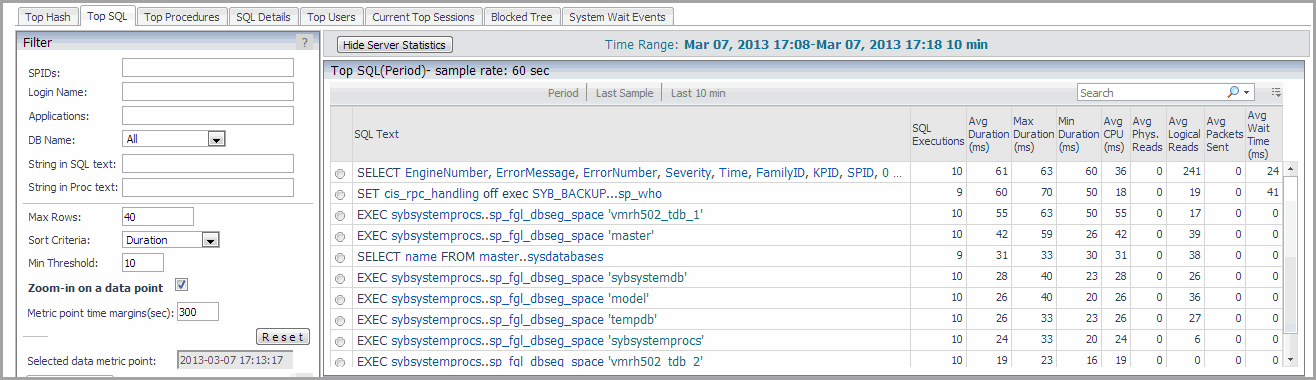Click the Login Name input field
This screenshot has width=1316, height=380.
click(x=208, y=91)
